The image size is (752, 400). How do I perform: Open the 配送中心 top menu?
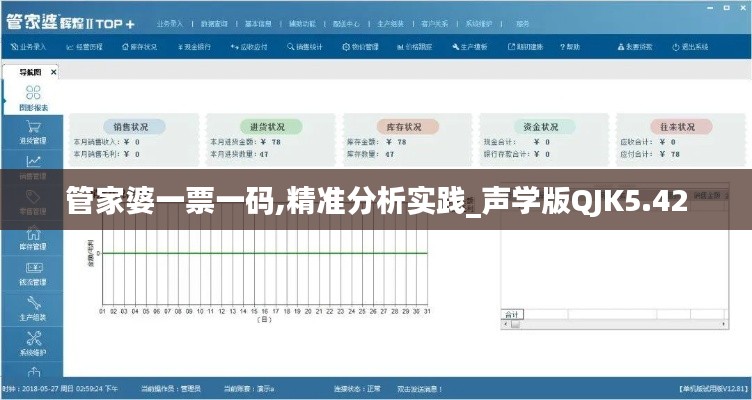[346, 24]
